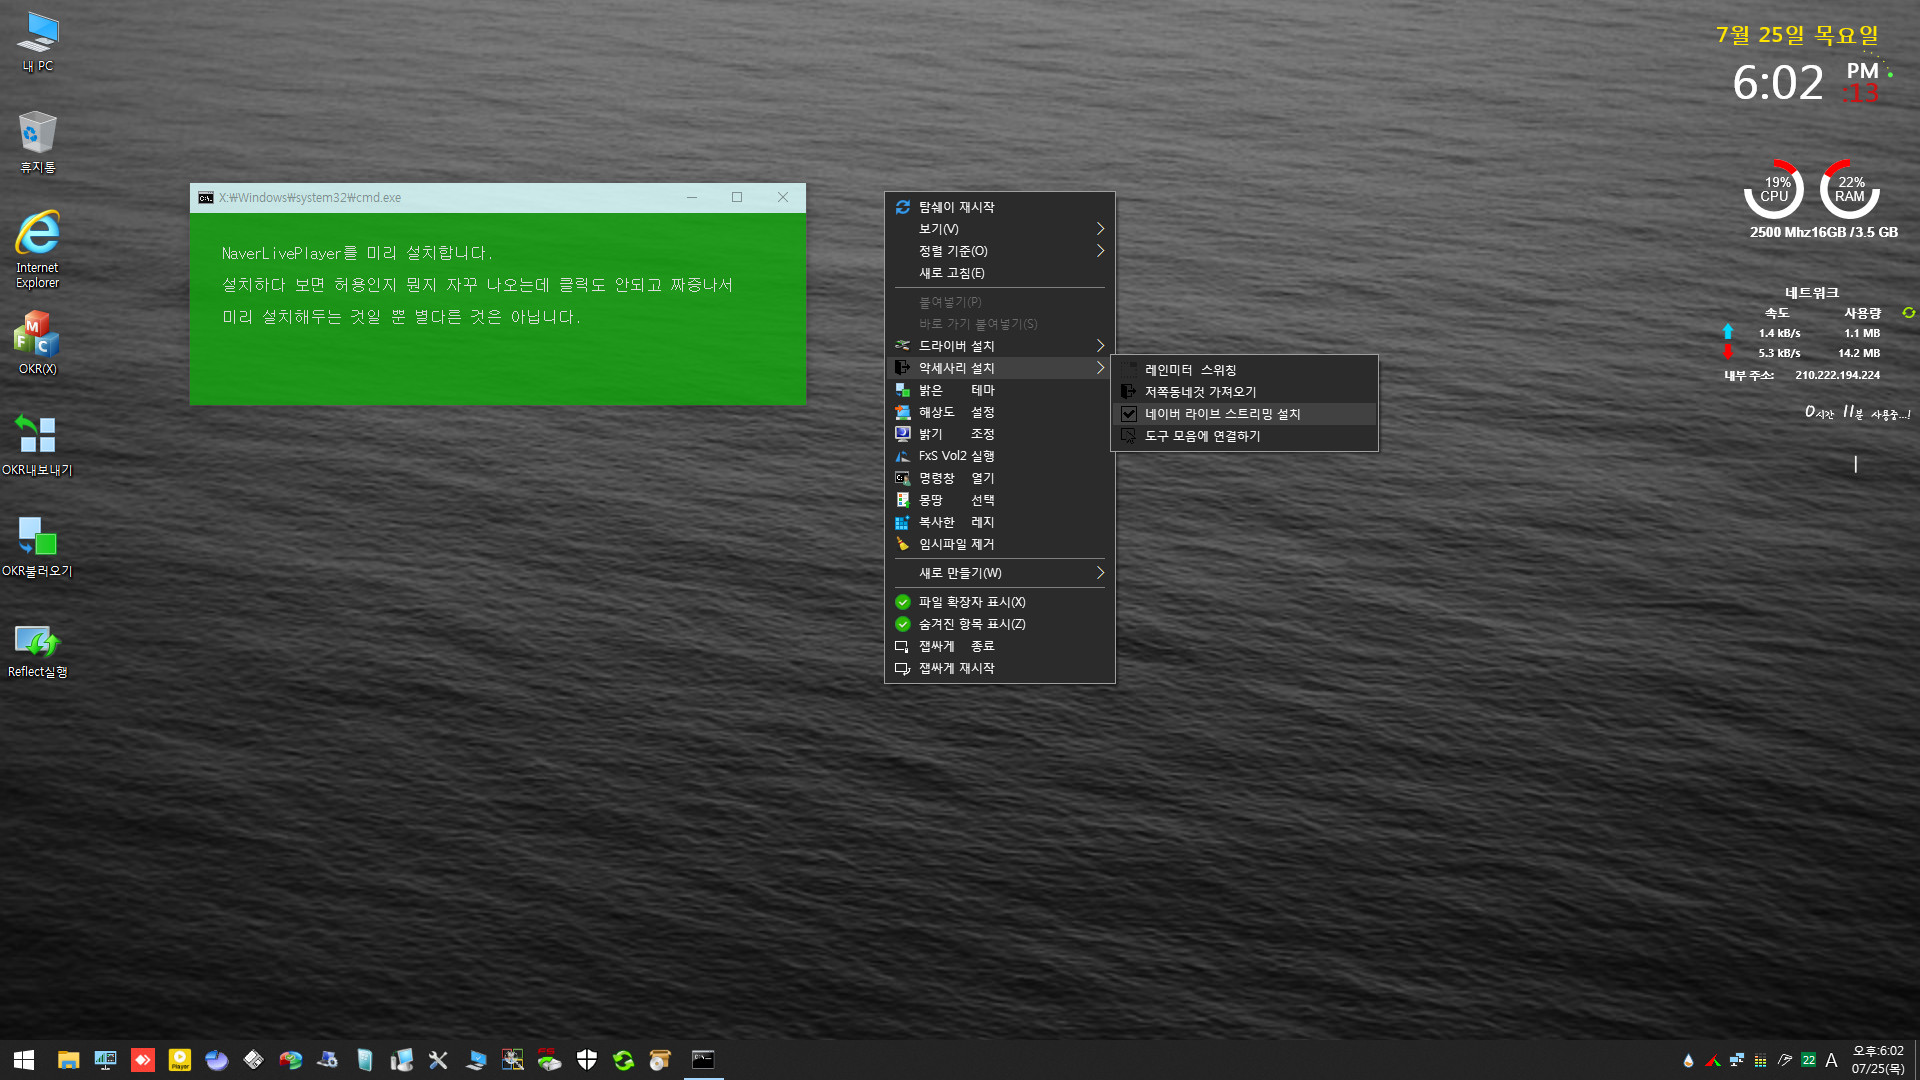Click the red AnyDesk taskbar icon
Image resolution: width=1920 pixels, height=1080 pixels.
[143, 1060]
